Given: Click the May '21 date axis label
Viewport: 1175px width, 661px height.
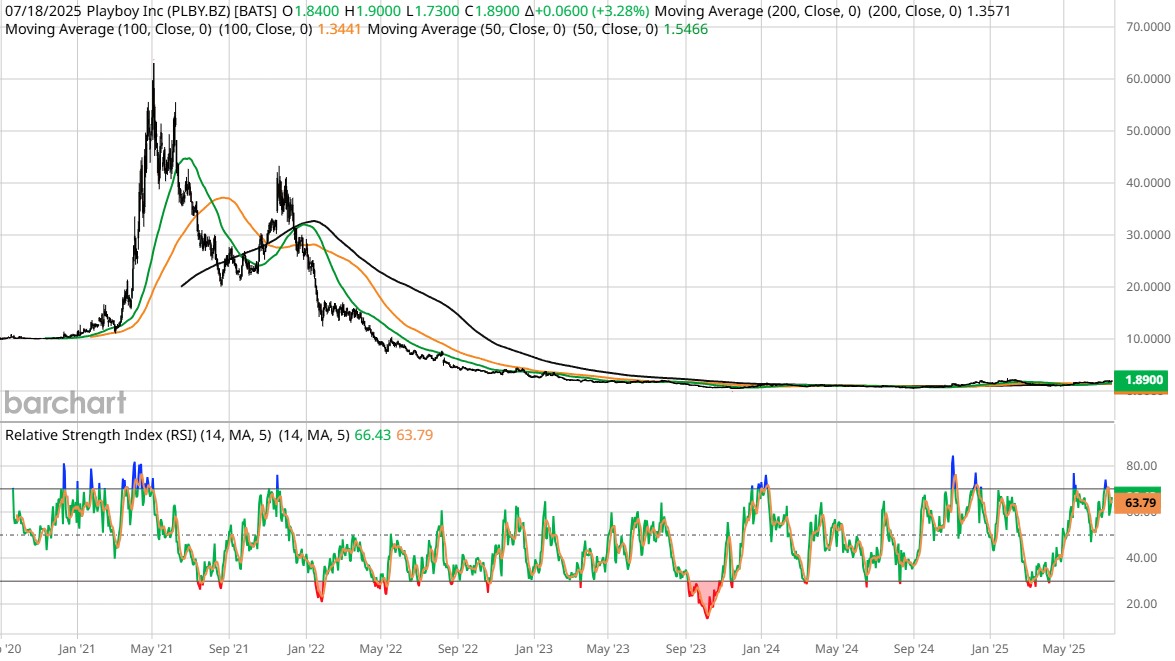Looking at the screenshot, I should (151, 649).
